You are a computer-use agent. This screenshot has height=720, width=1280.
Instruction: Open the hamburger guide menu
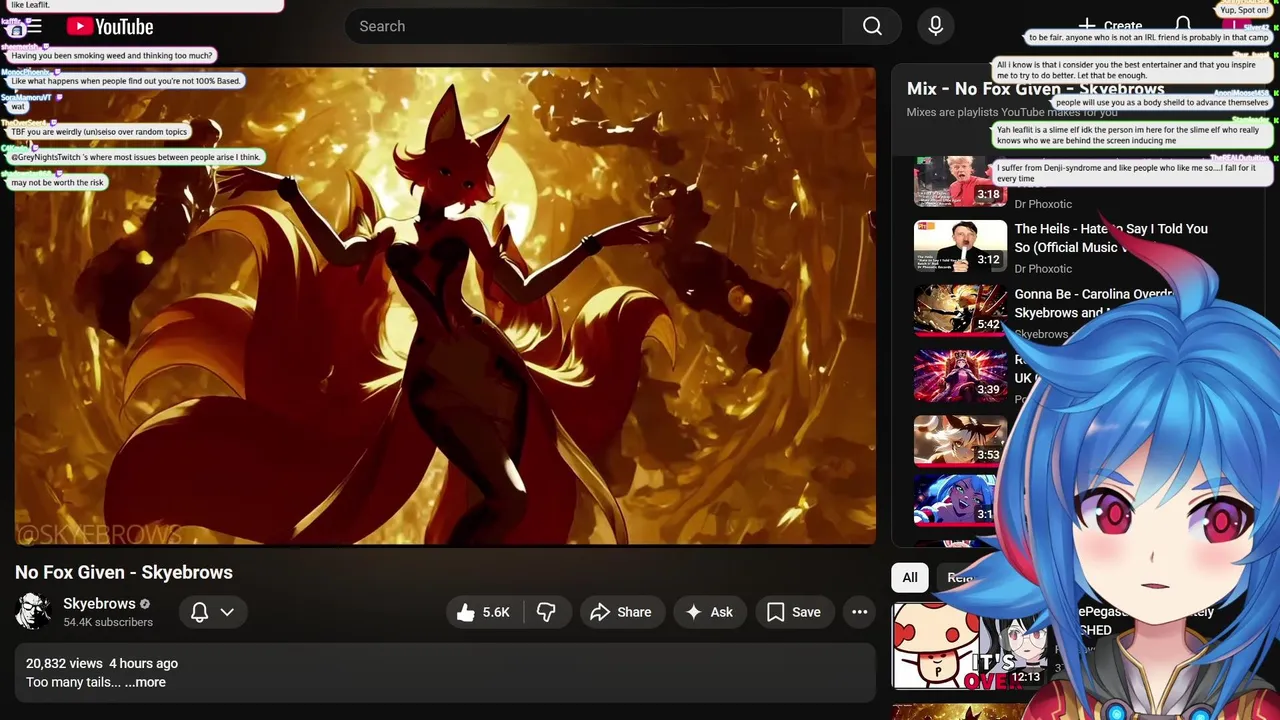point(33,27)
